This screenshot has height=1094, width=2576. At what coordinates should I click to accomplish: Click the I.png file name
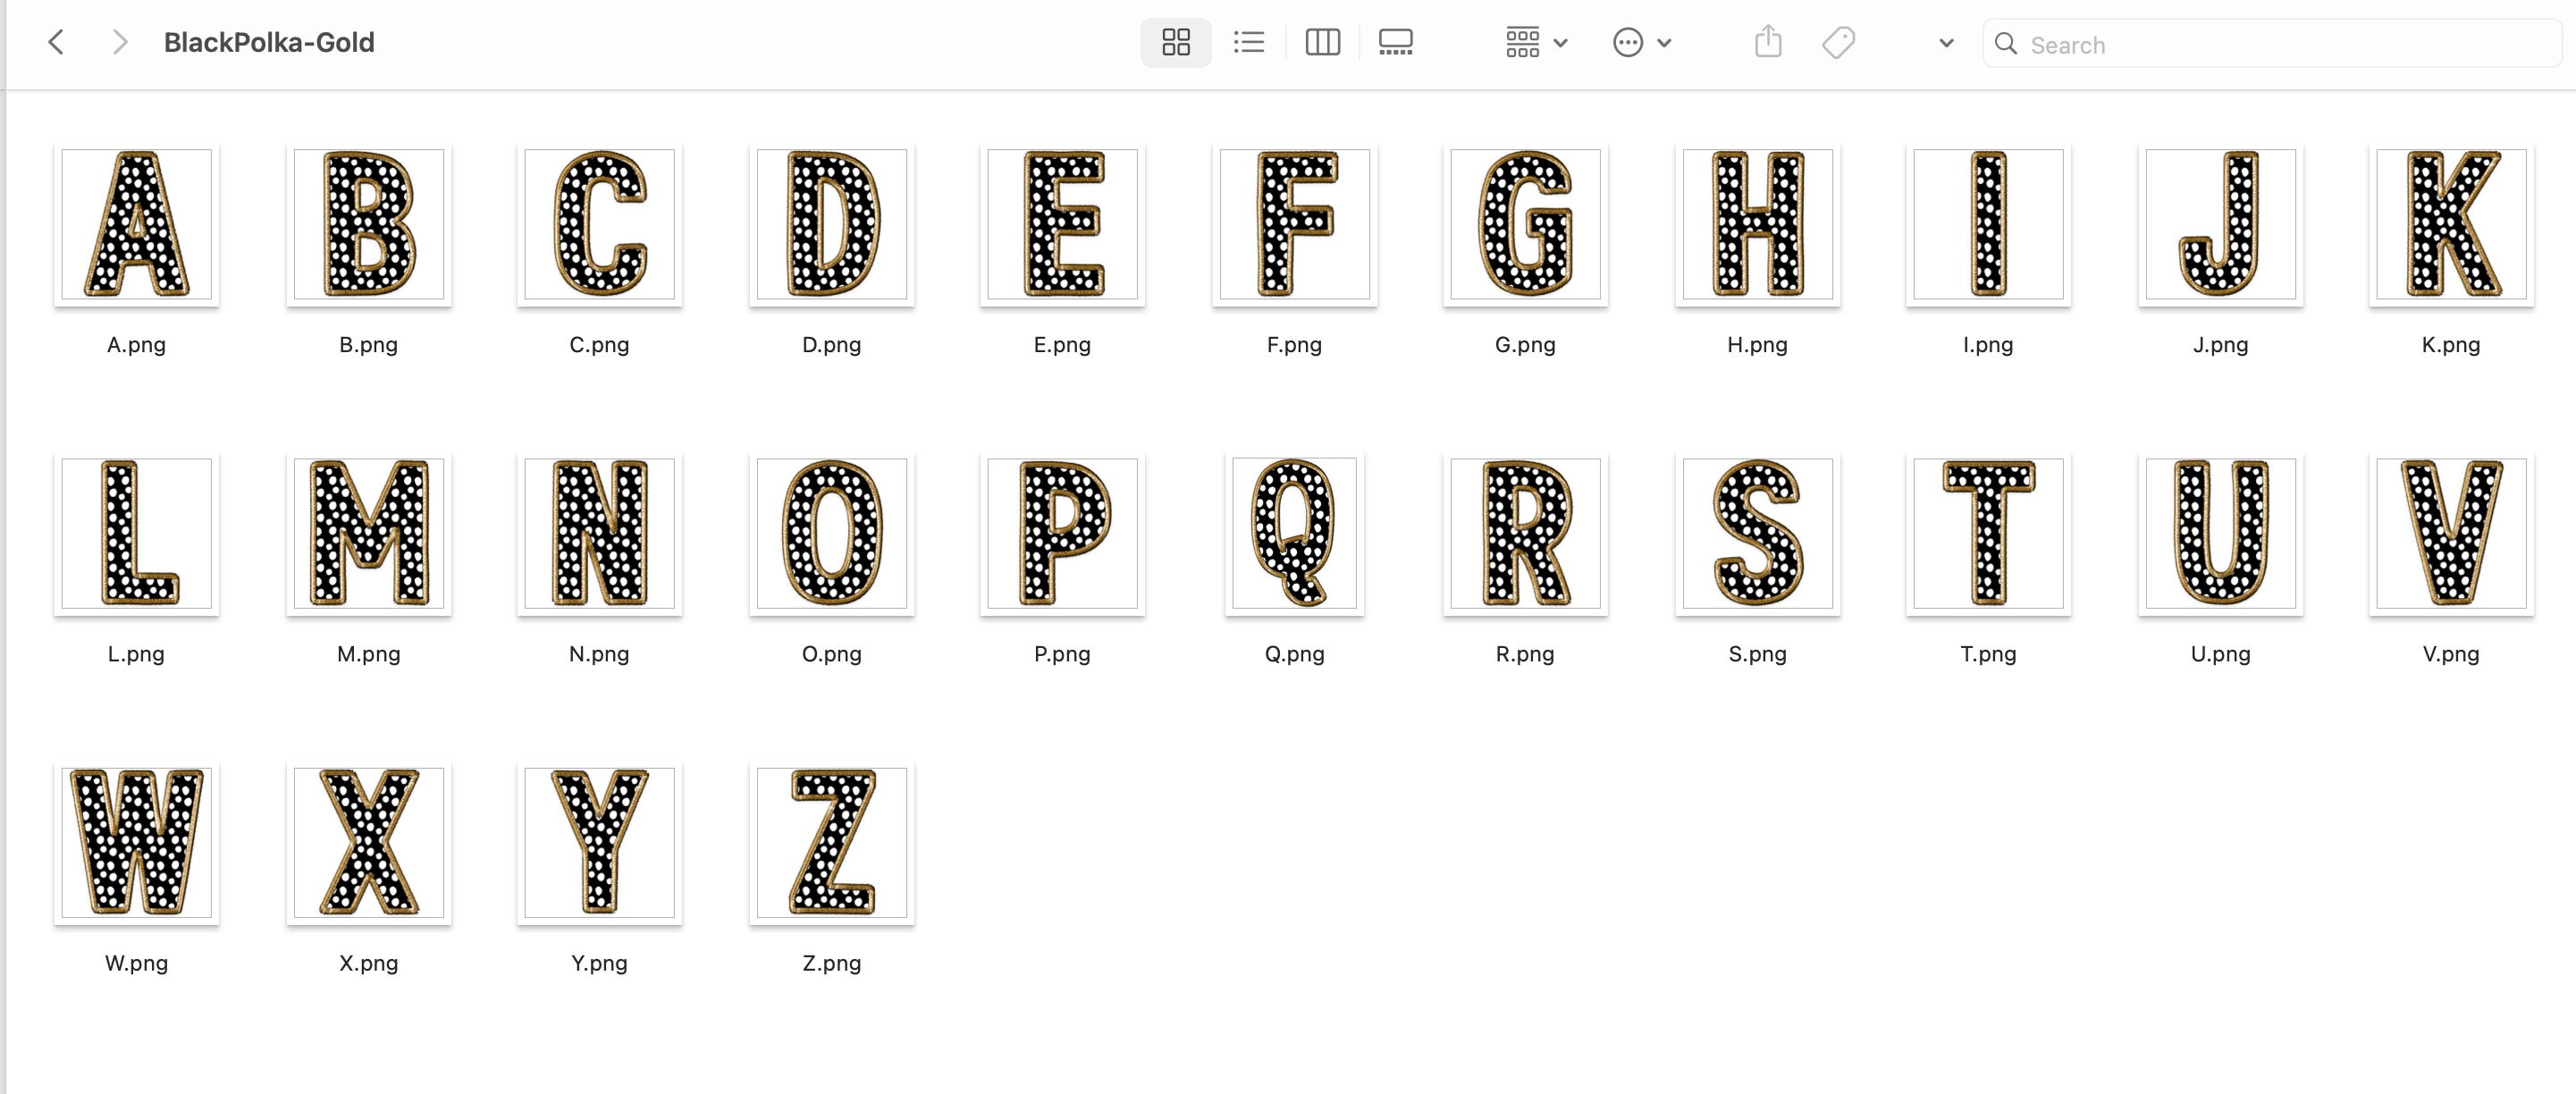pyautogui.click(x=1989, y=345)
